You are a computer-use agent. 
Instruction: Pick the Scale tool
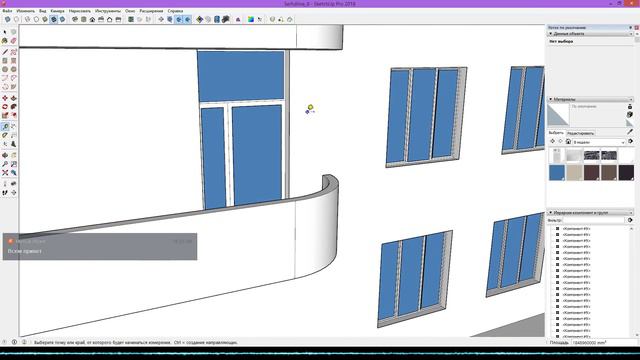click(x=5, y=116)
